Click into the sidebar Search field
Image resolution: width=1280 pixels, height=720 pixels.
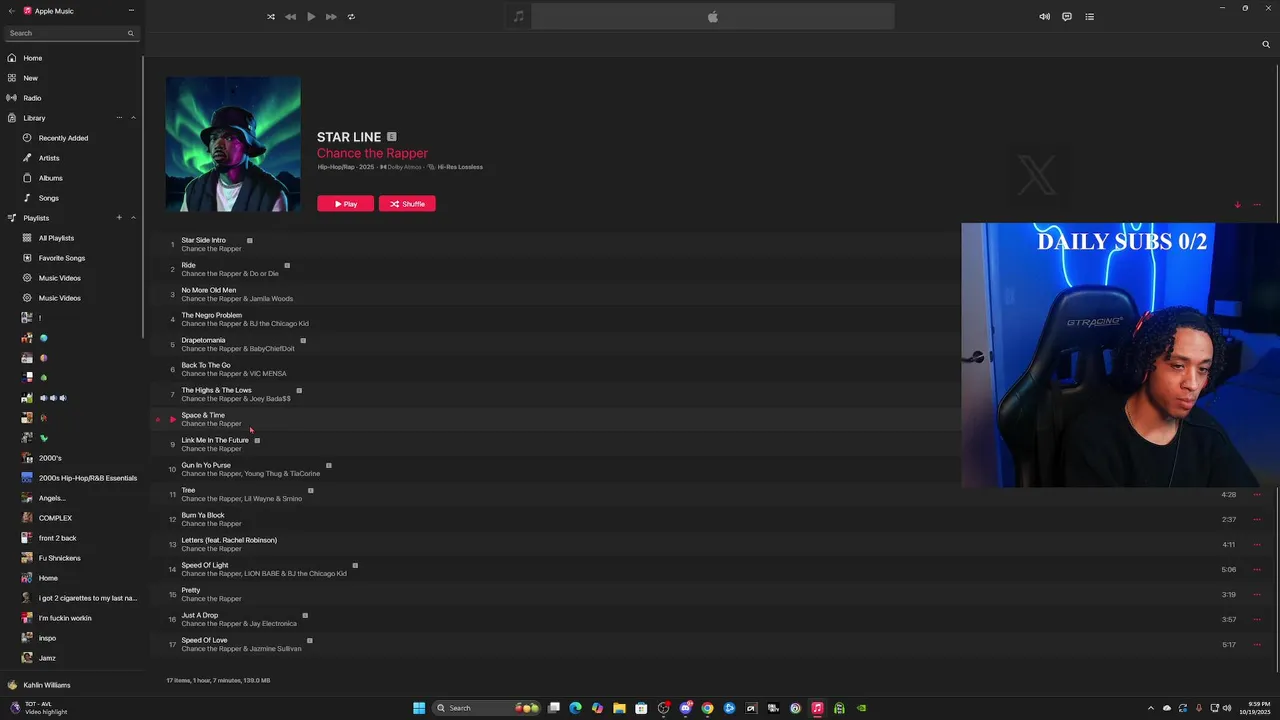tap(70, 33)
